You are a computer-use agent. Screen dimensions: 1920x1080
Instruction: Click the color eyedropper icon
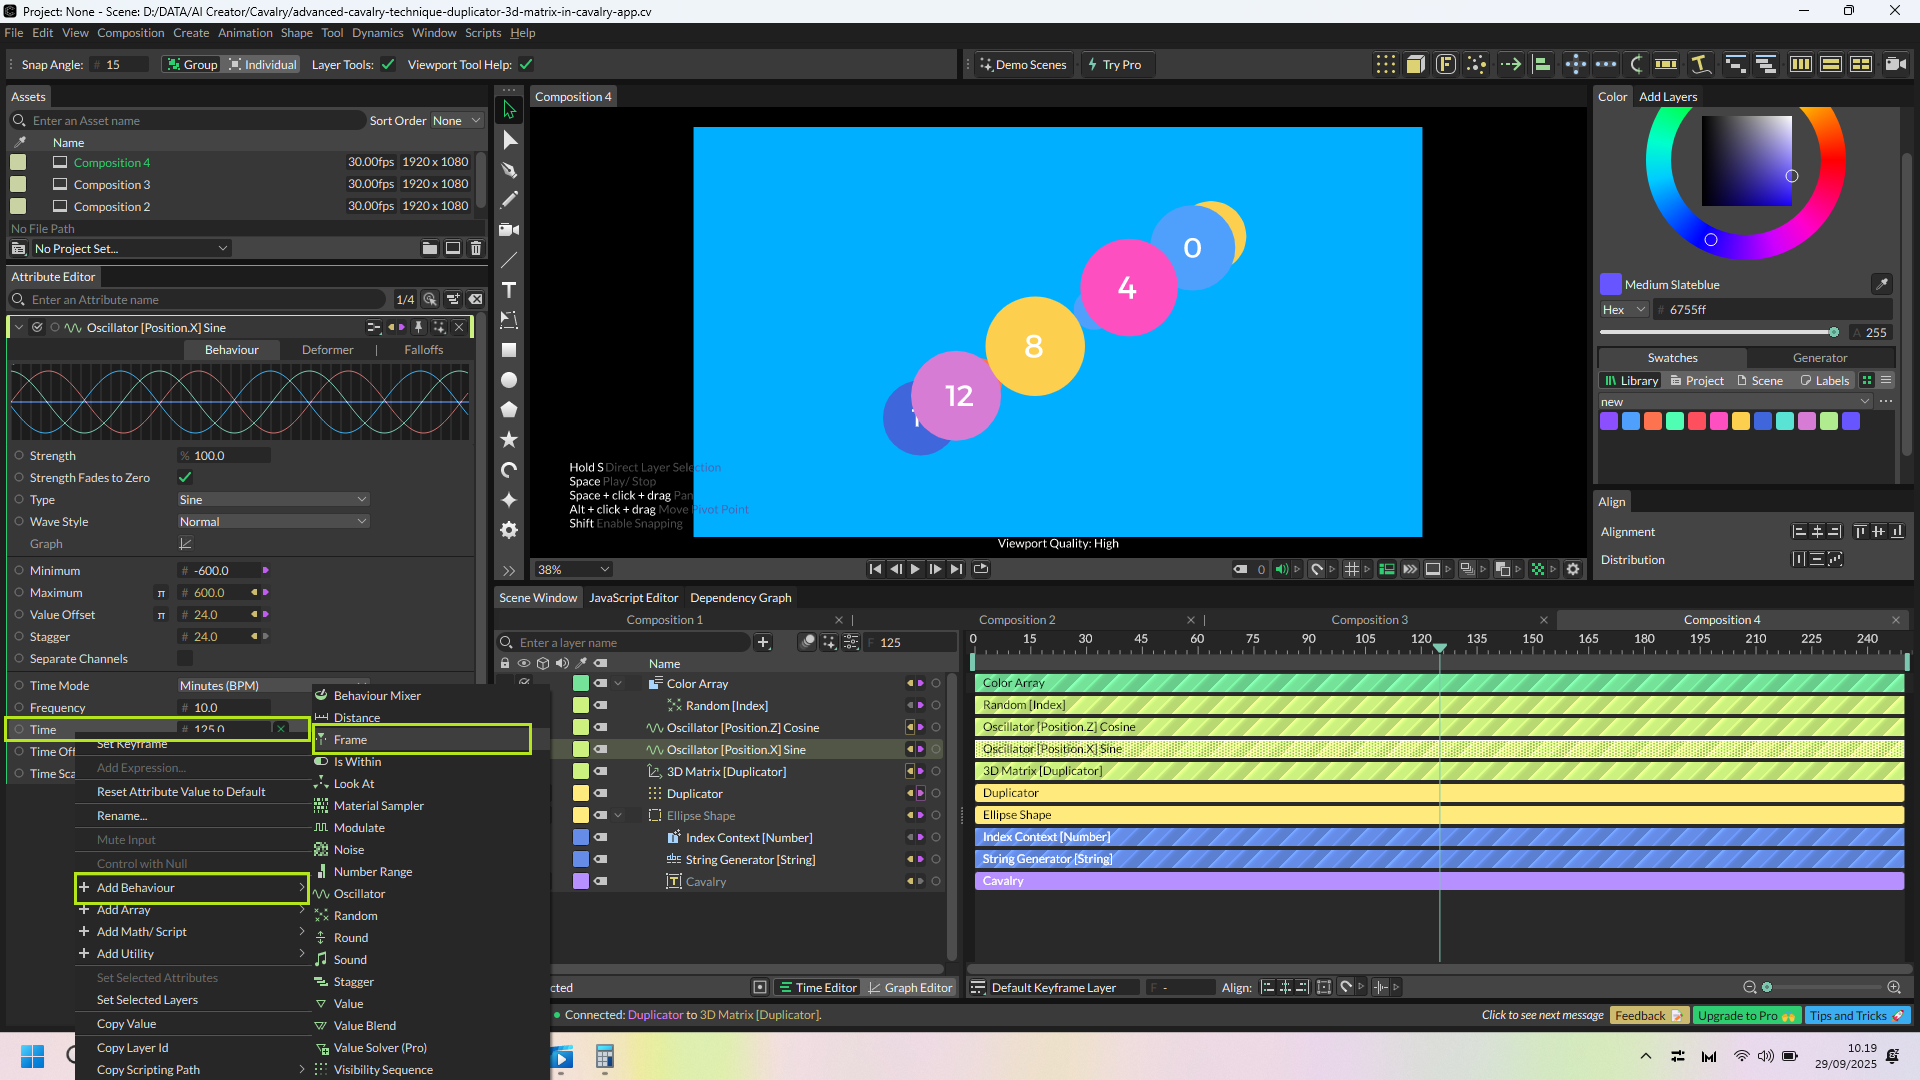tap(1881, 284)
